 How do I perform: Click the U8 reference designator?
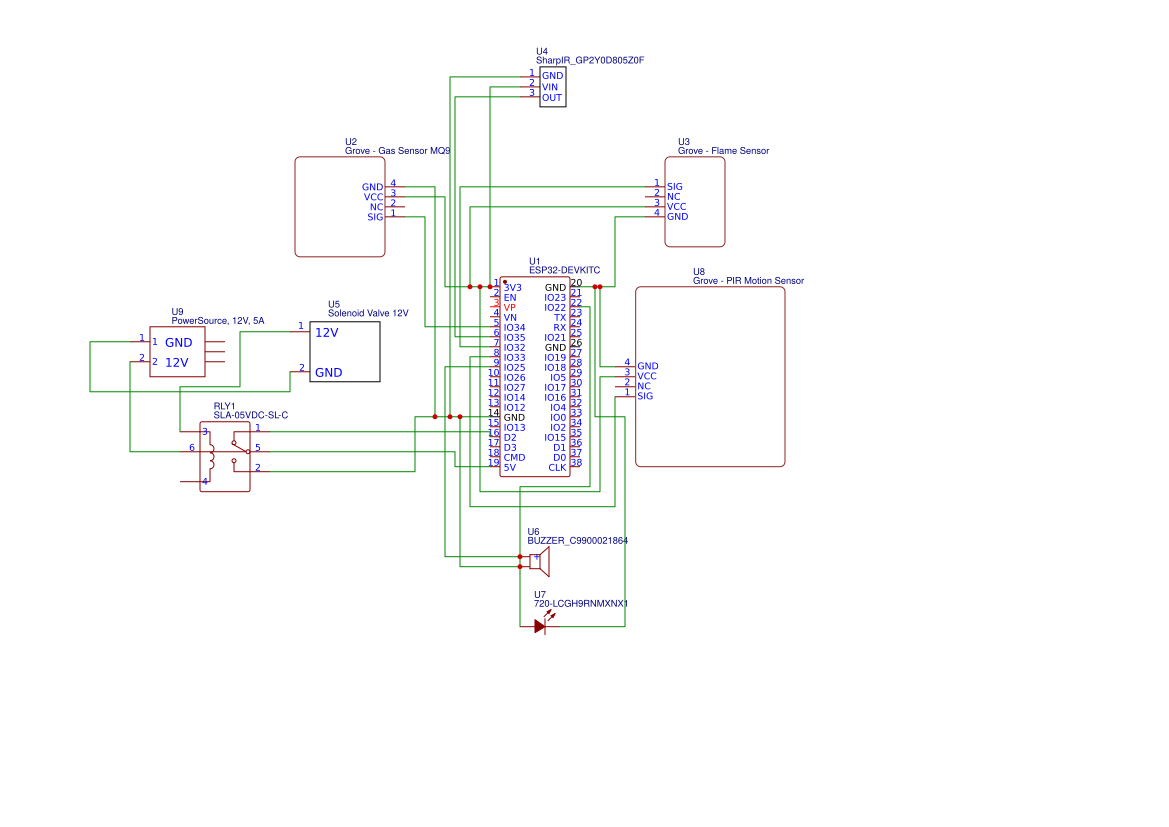click(x=699, y=272)
